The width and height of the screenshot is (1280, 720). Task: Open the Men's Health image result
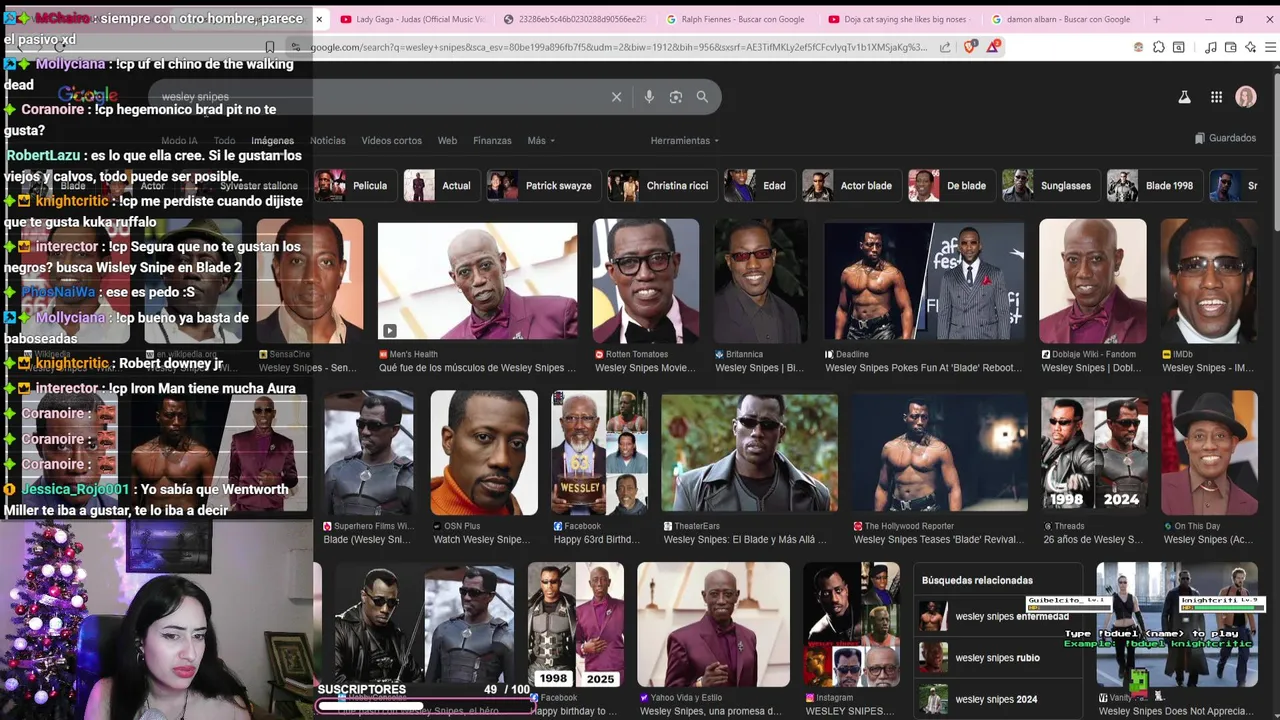[477, 282]
